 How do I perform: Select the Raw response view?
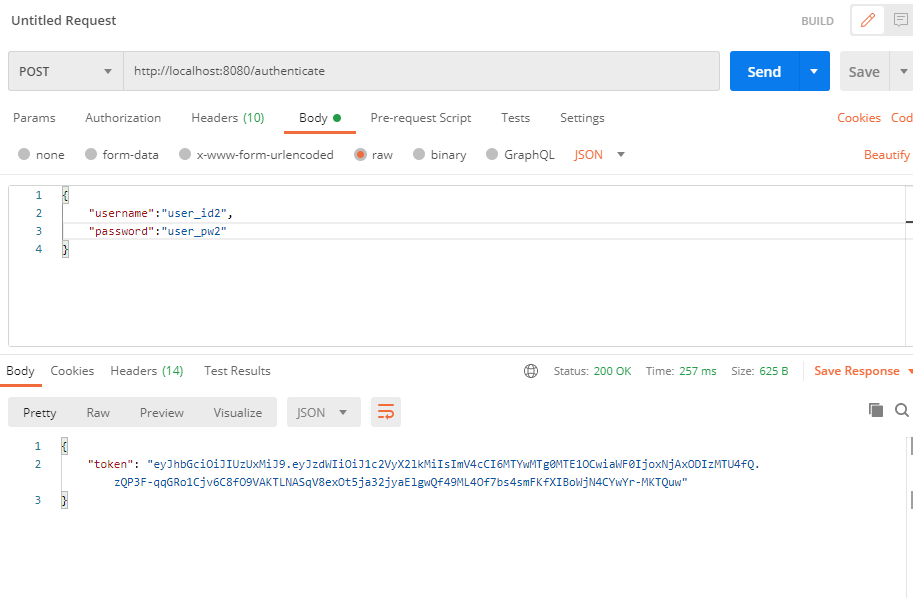tap(98, 412)
